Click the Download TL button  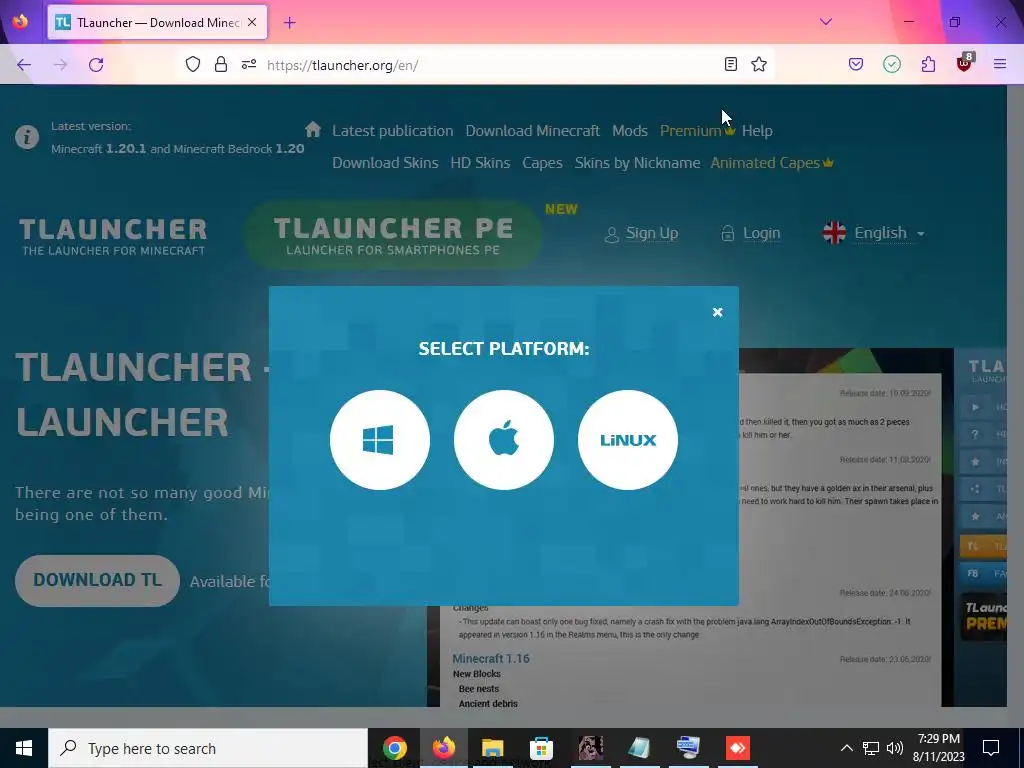[x=97, y=581]
